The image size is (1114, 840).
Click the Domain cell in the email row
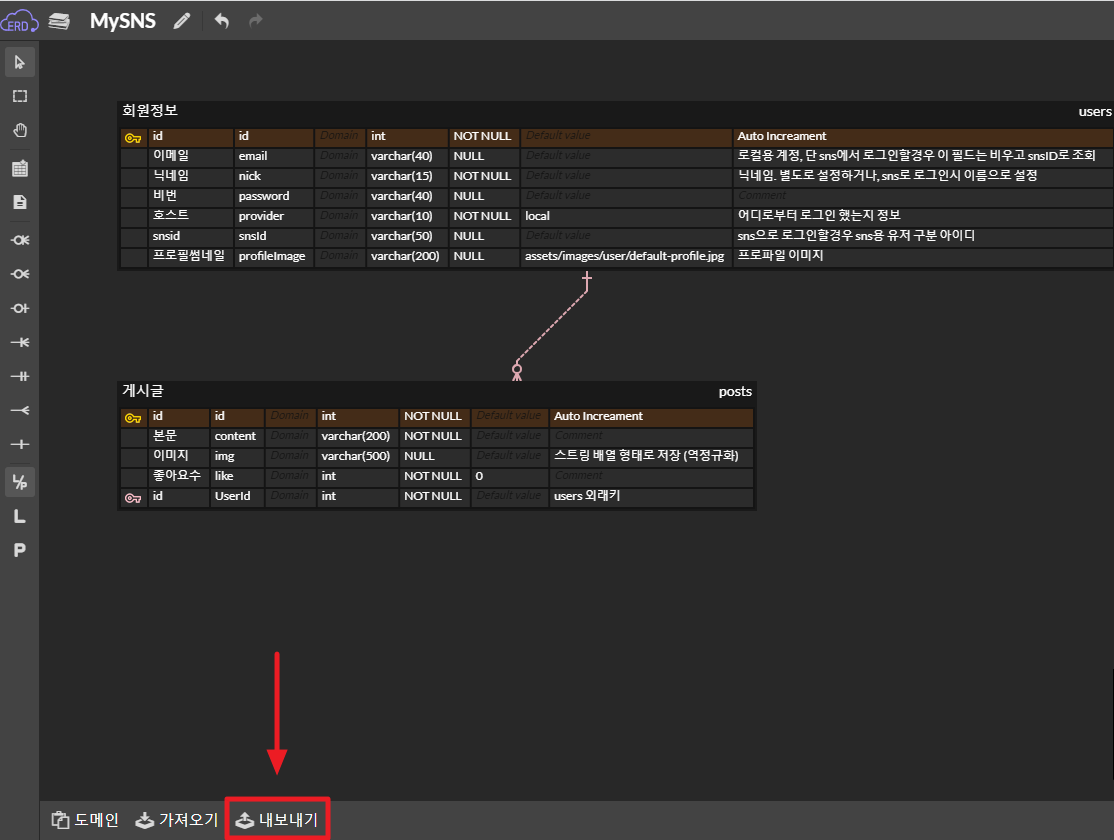pyautogui.click(x=340, y=156)
